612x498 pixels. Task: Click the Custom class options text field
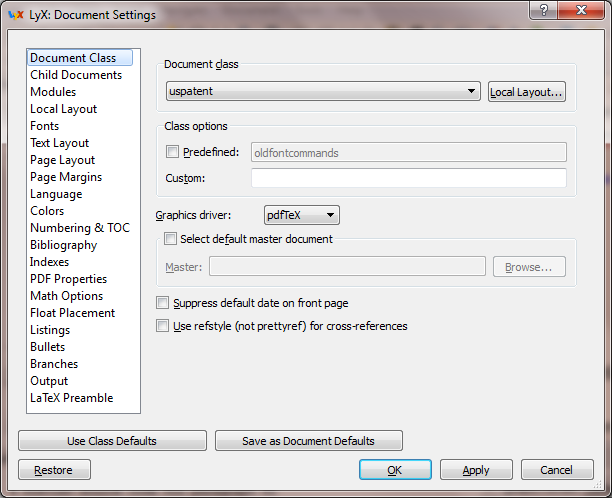coord(408,178)
